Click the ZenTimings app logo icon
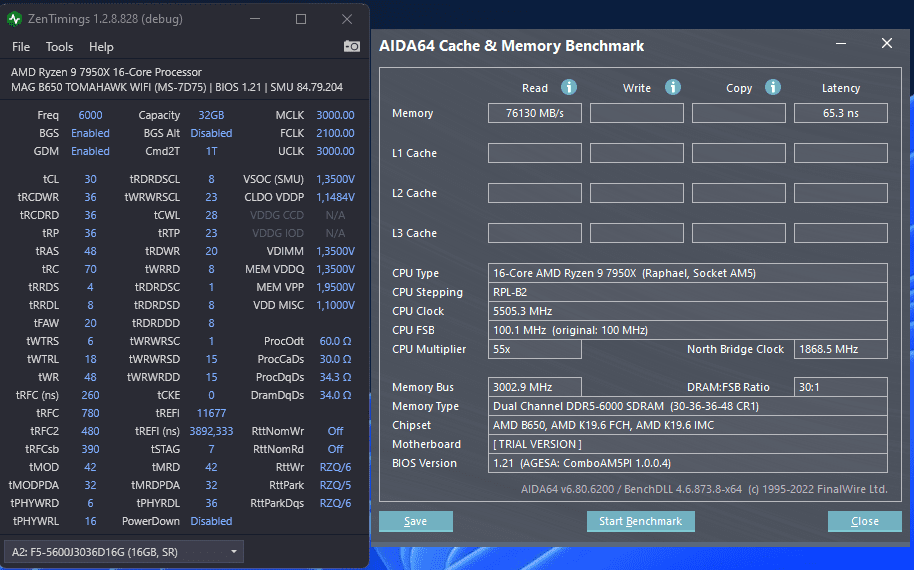The image size is (914, 570). 14,19
